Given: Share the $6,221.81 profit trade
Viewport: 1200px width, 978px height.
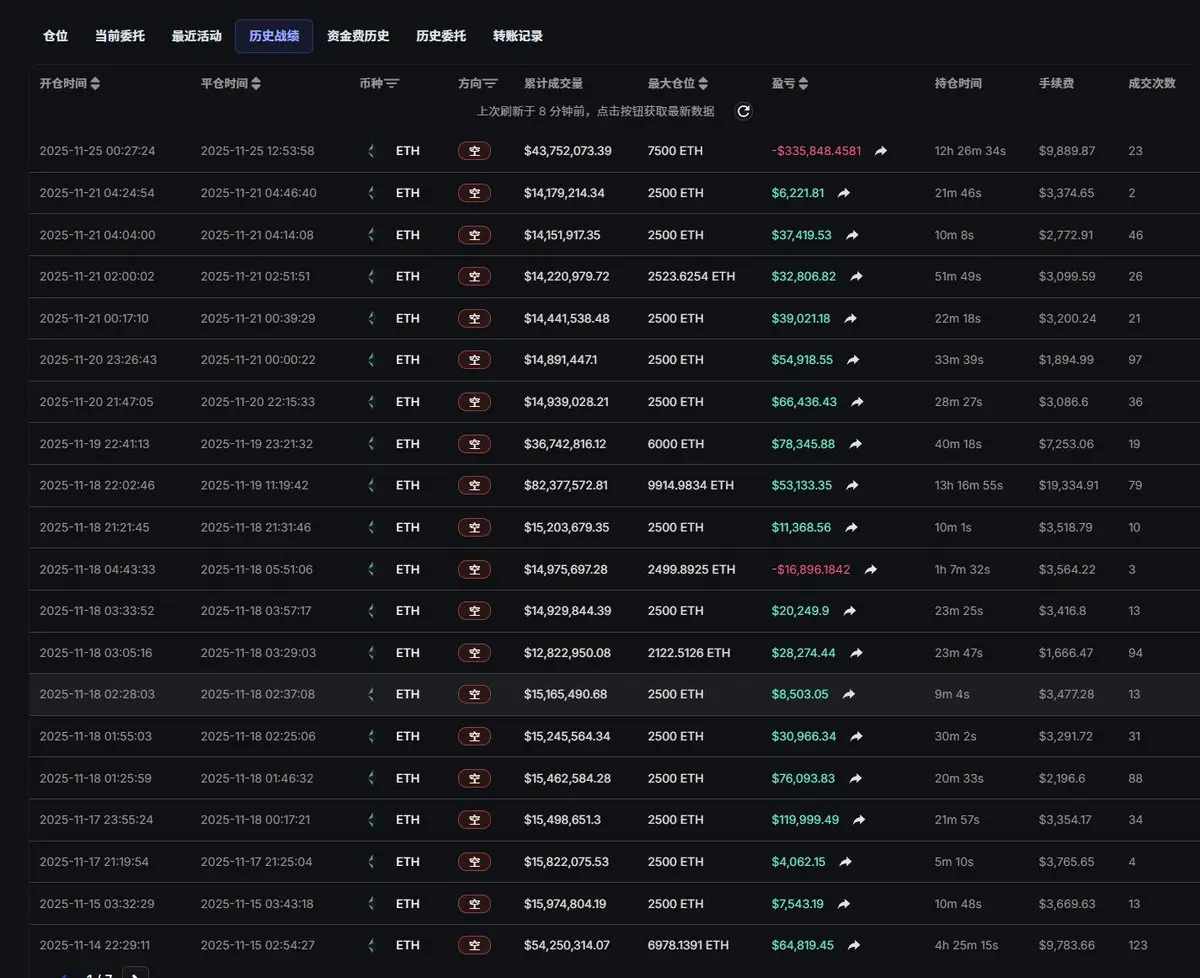Looking at the screenshot, I should pos(844,193).
